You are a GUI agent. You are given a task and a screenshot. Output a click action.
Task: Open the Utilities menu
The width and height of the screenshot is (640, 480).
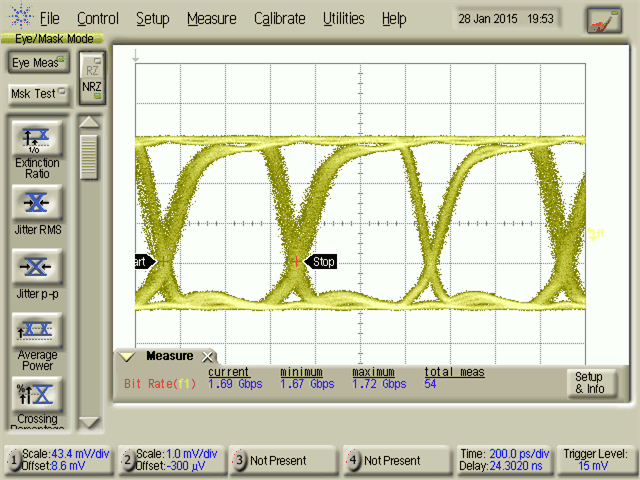[344, 18]
